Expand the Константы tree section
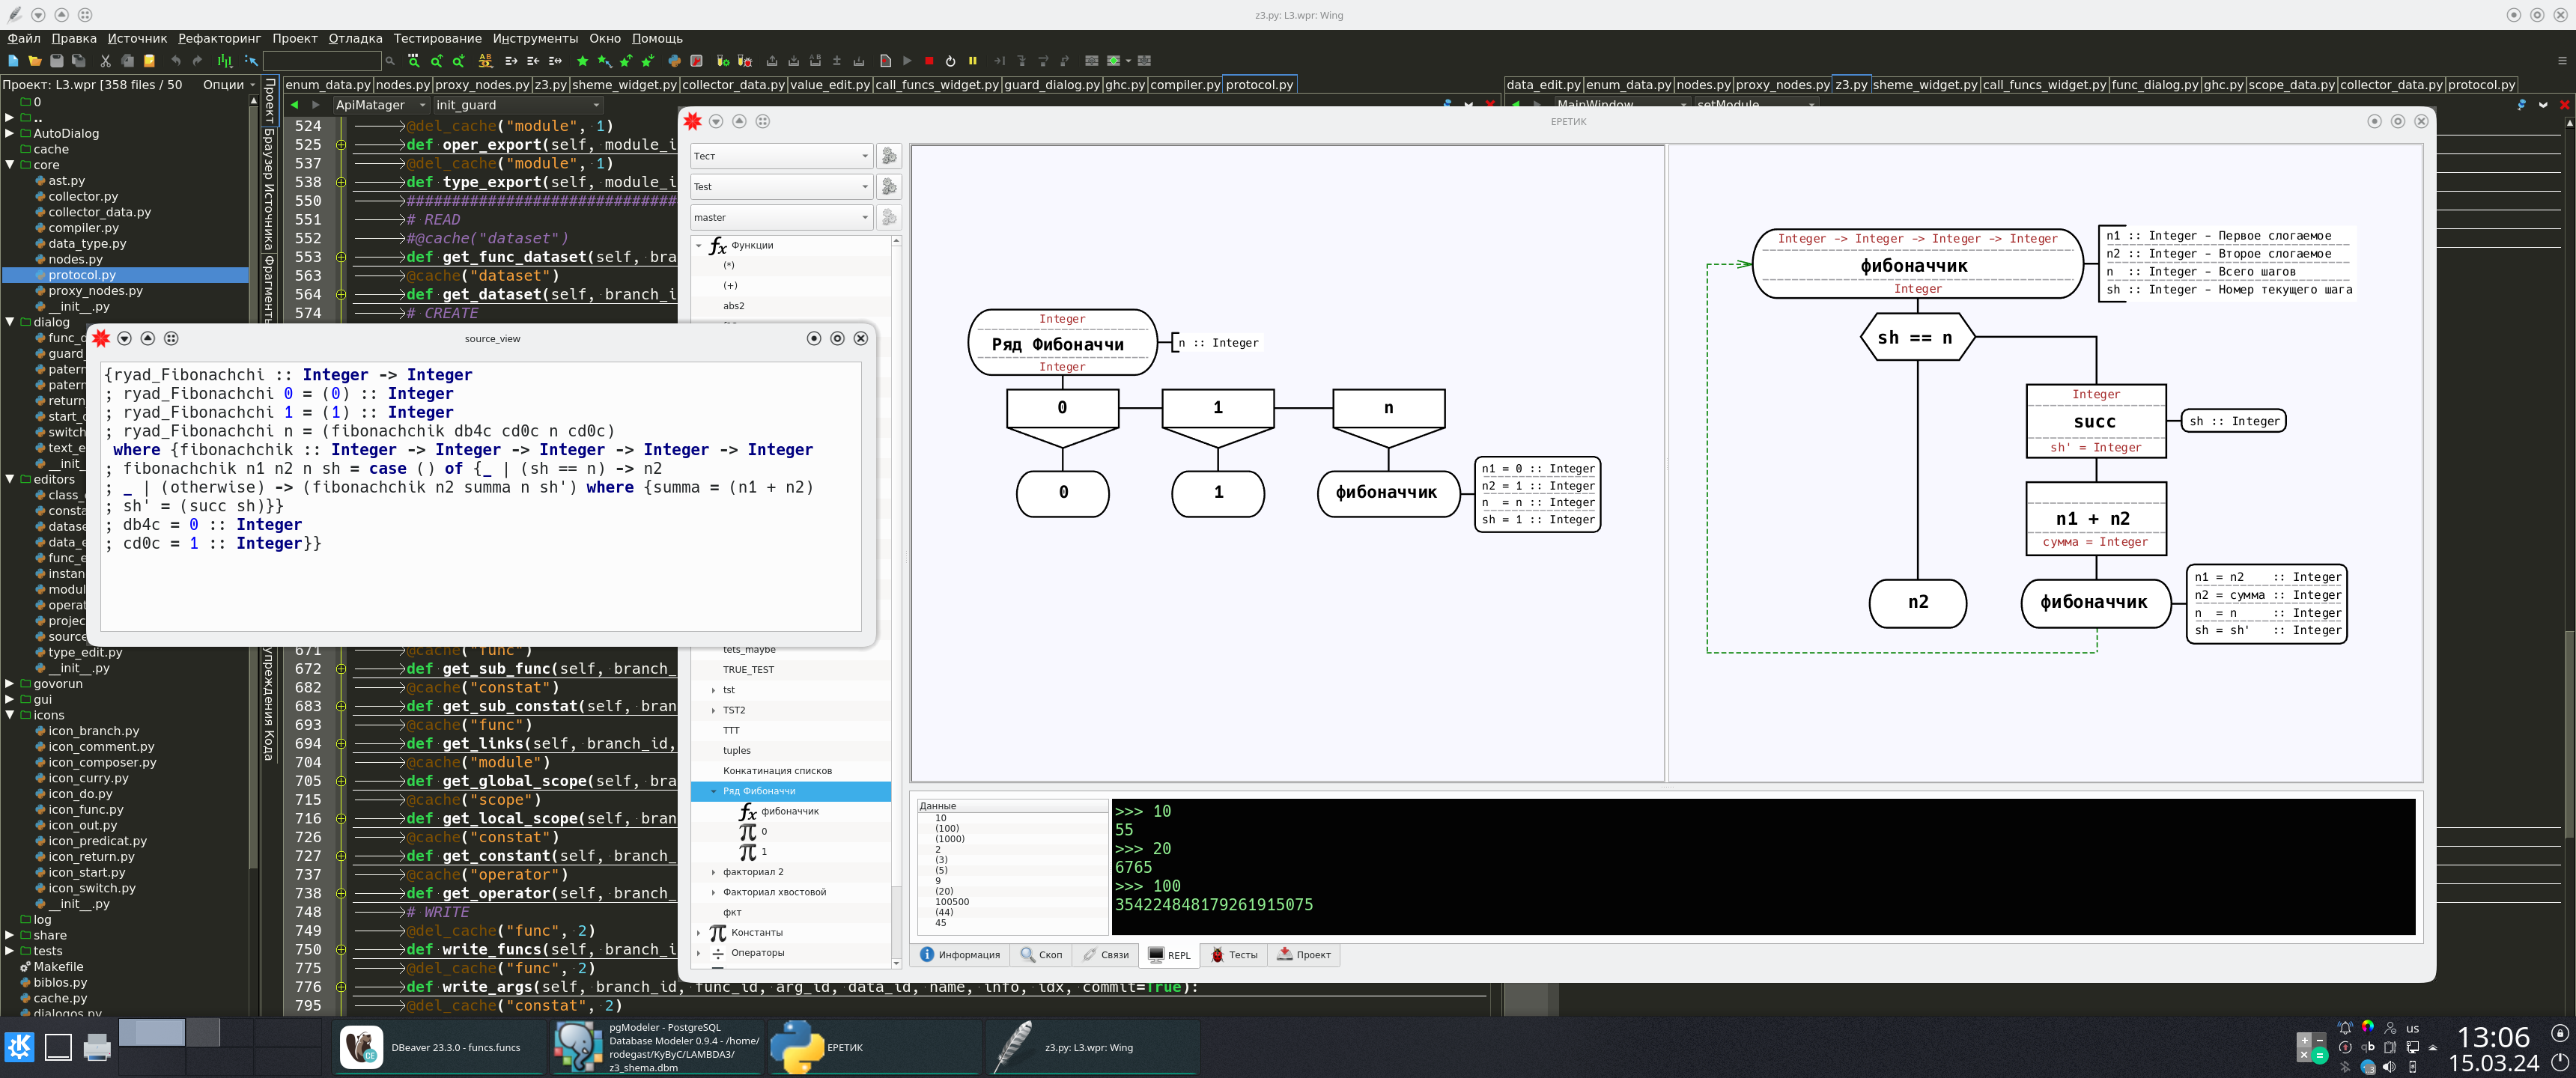The image size is (2576, 1078). [699, 932]
